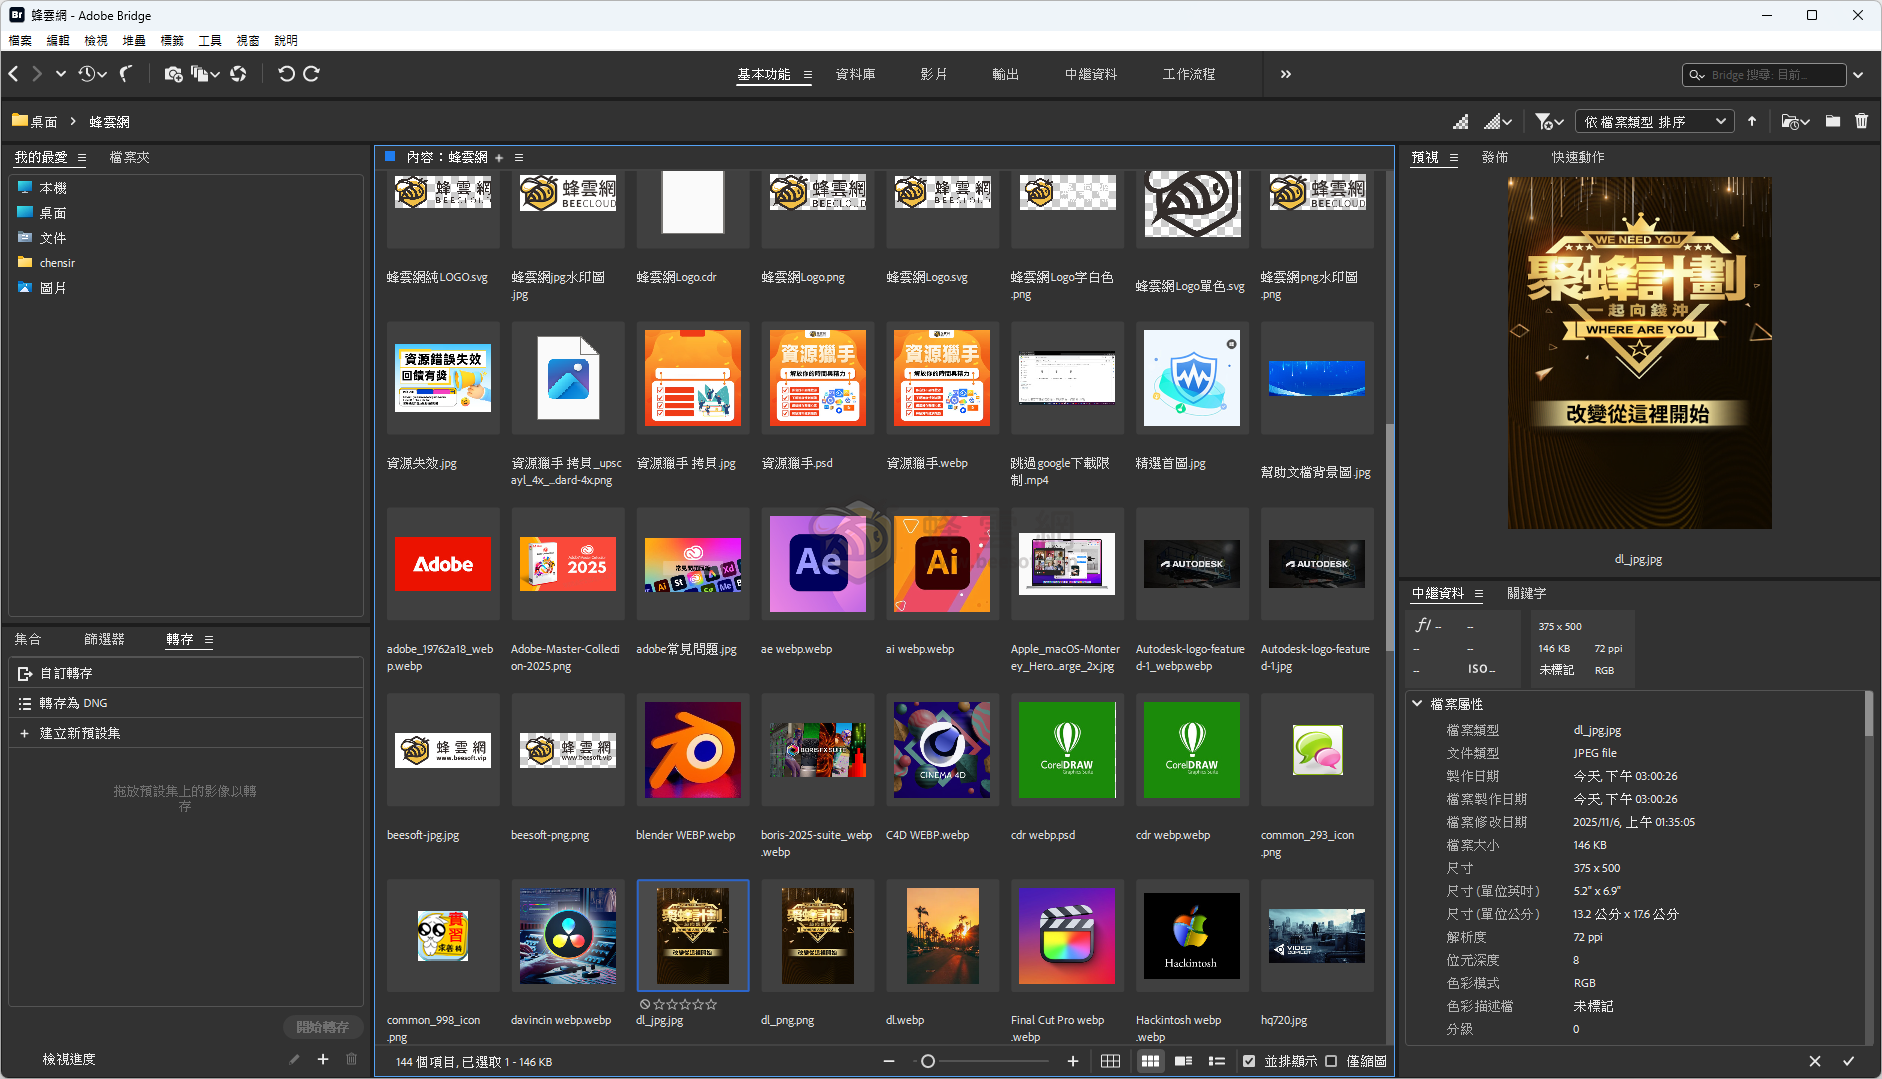1882x1079 pixels.
Task: Switch to 資料庫 workspace
Action: pos(856,75)
